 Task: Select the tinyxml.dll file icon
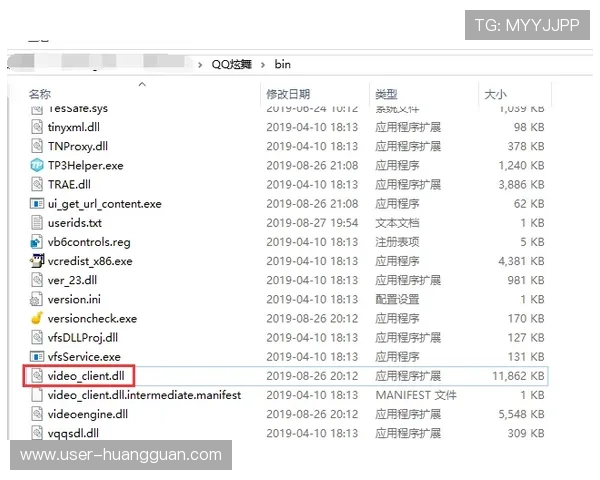38,127
